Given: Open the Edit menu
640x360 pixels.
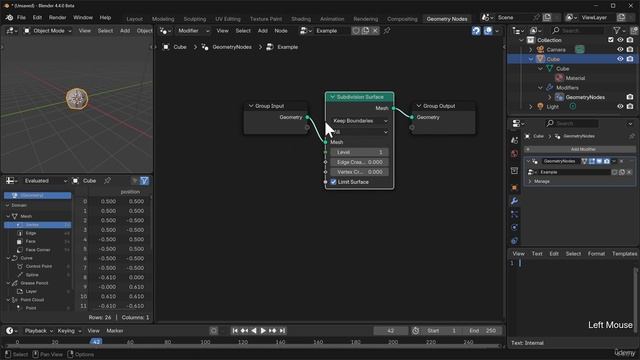Looking at the screenshot, I should point(37,18).
